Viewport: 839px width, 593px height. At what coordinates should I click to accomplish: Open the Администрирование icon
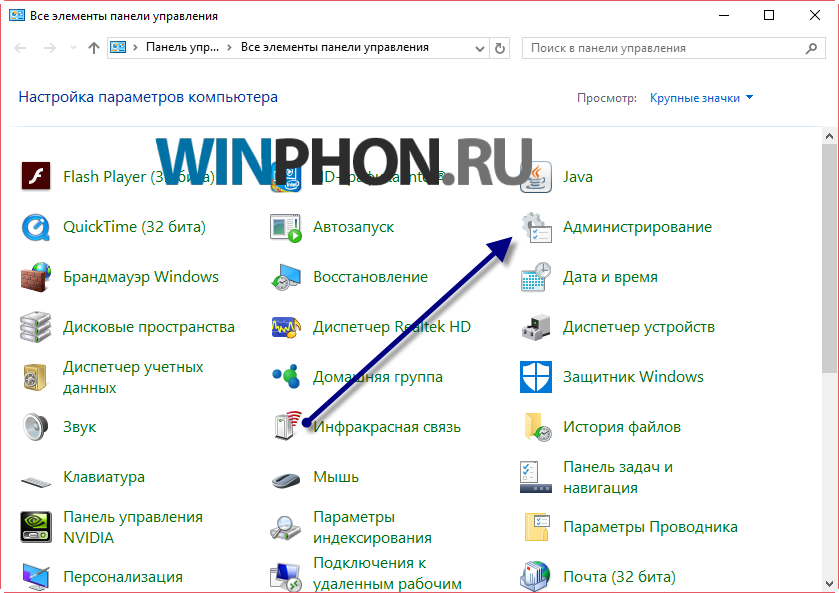[x=536, y=227]
